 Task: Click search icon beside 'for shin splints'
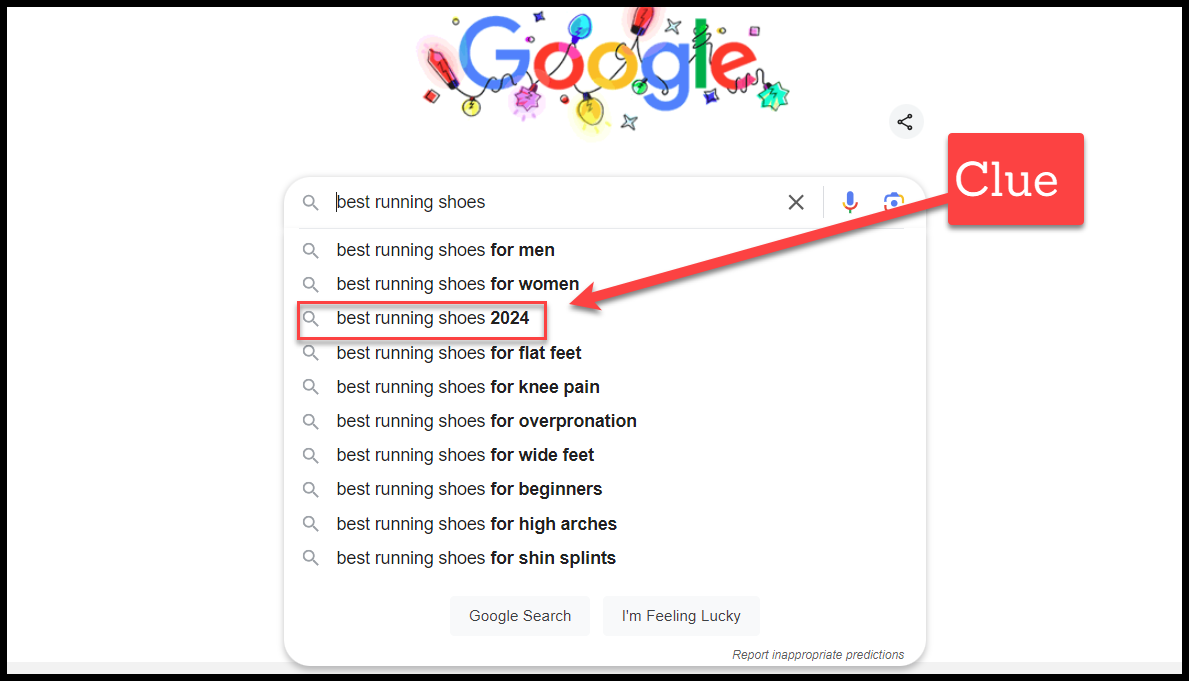point(311,558)
